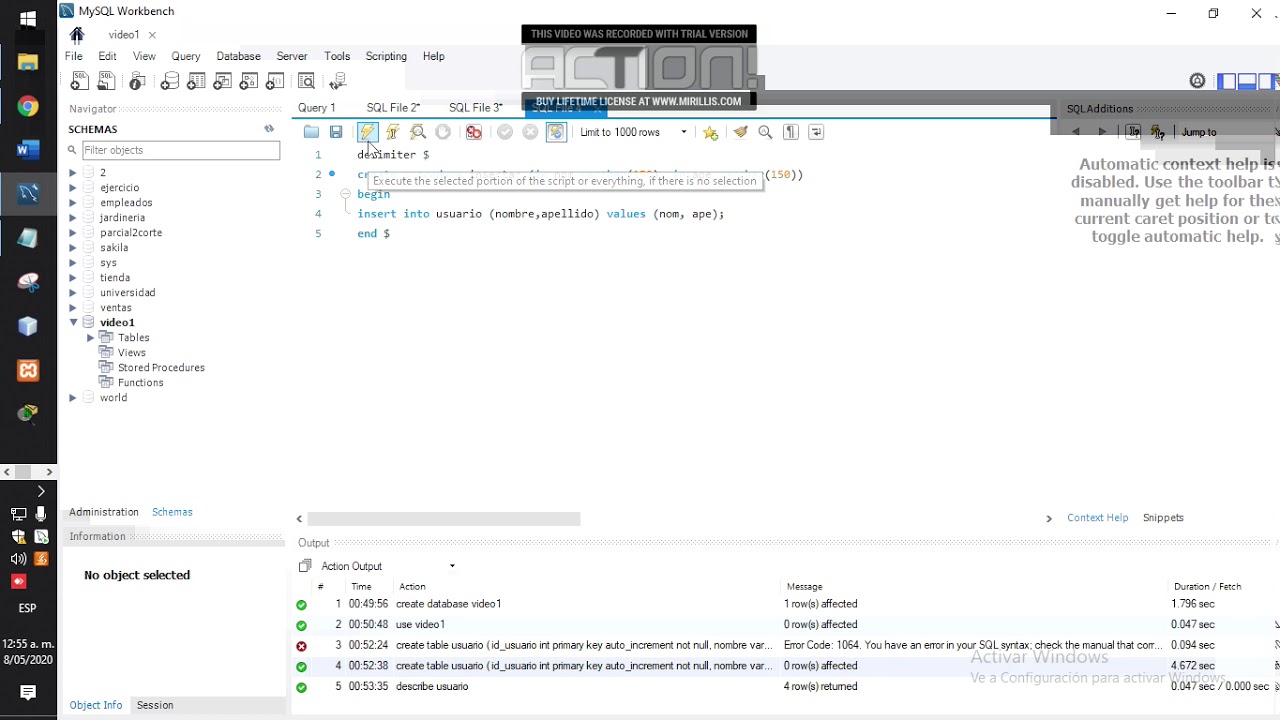Switch to the Session tab
Screen dimensions: 1280x720
point(155,705)
